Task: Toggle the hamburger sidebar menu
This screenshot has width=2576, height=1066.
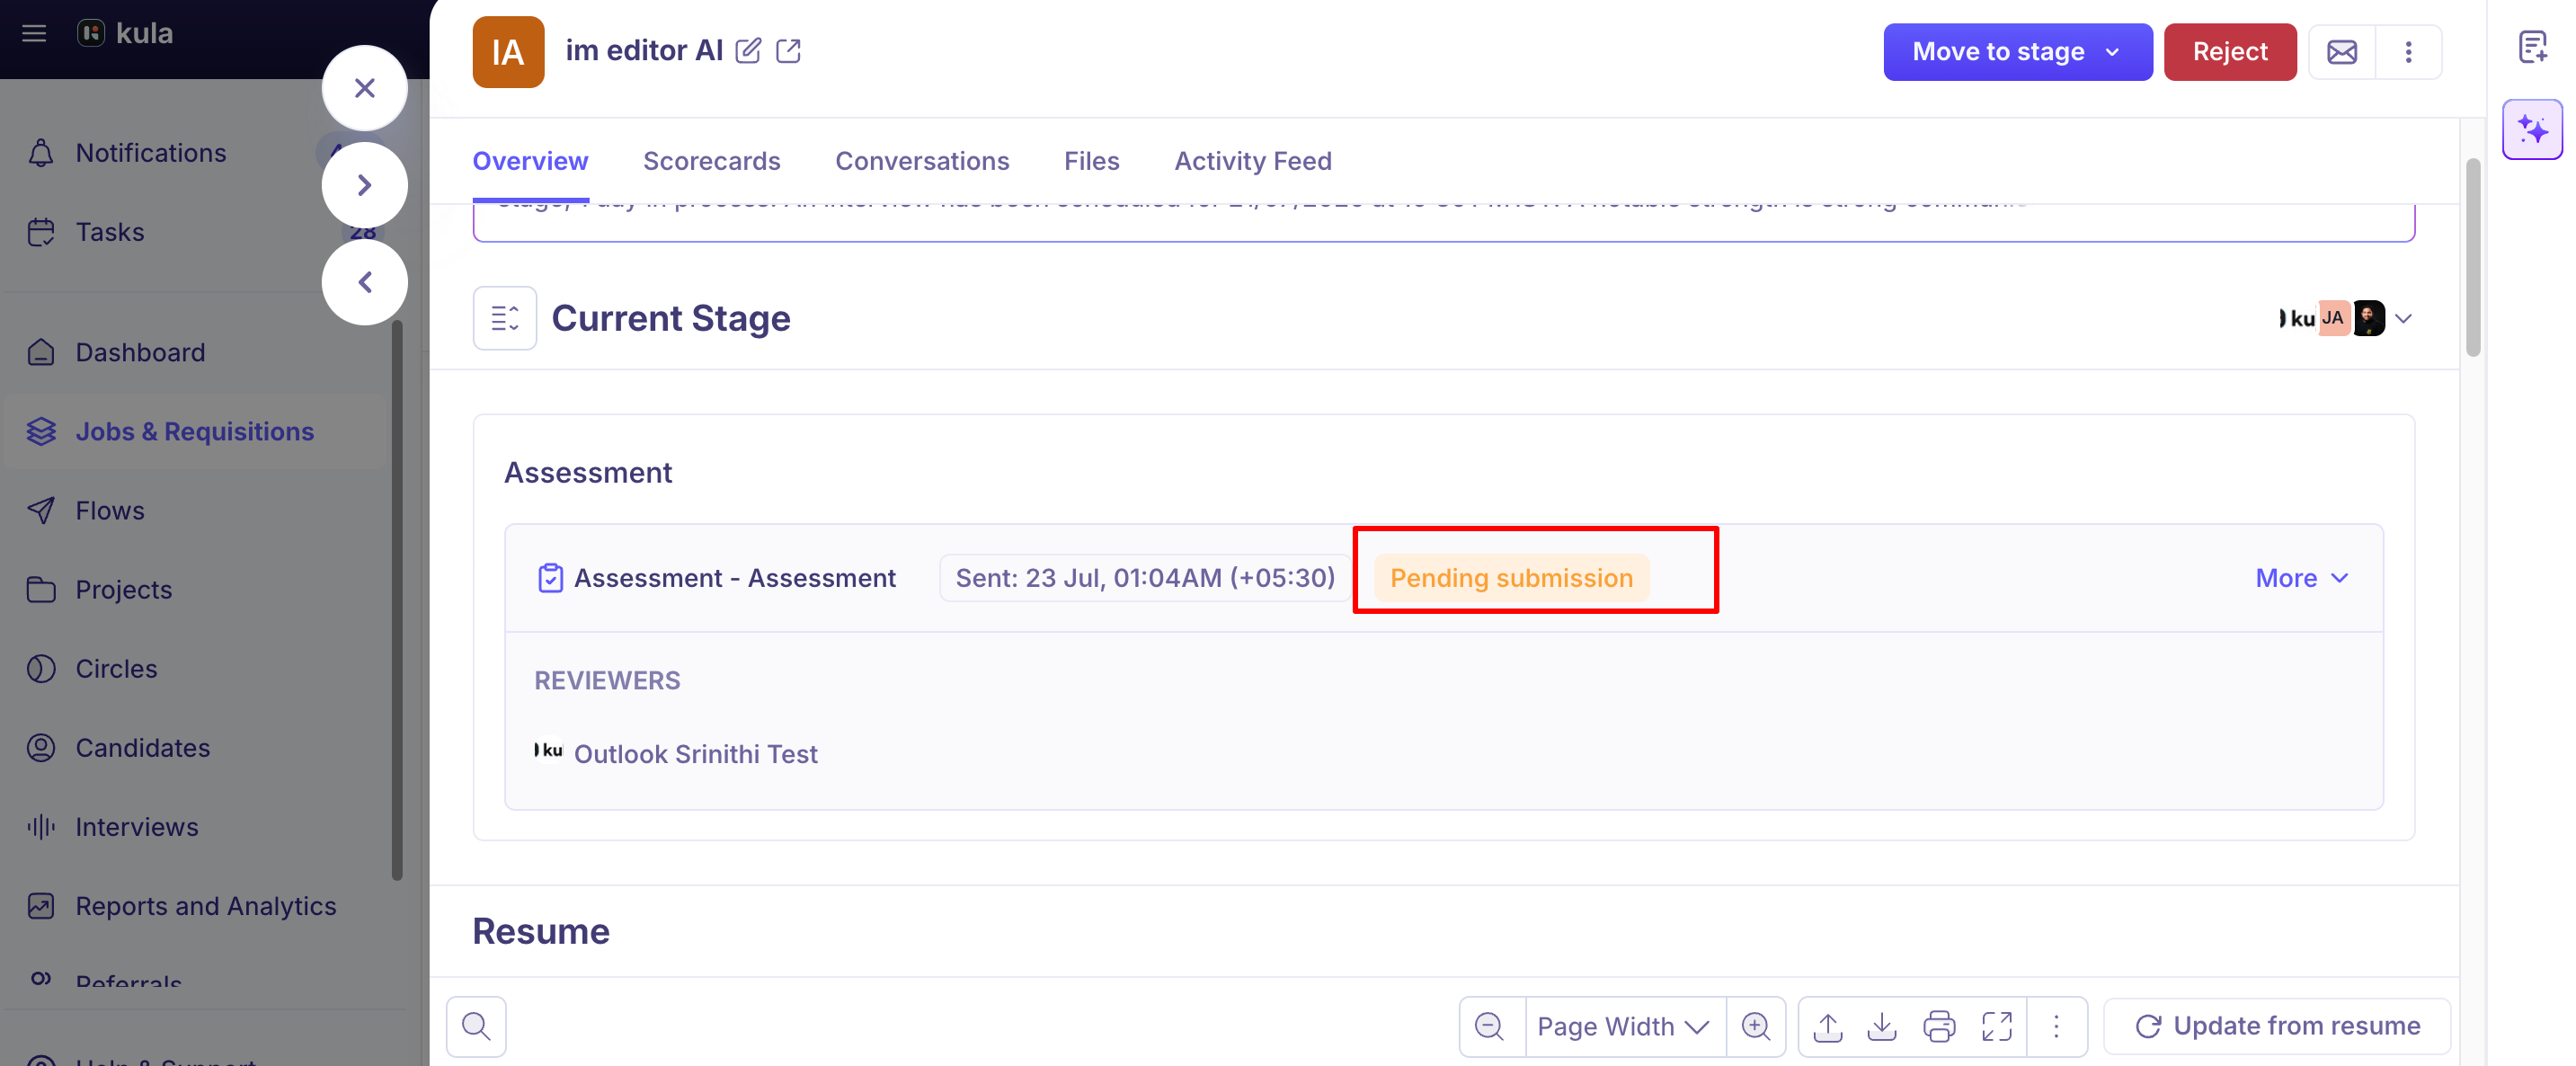Action: tap(34, 33)
